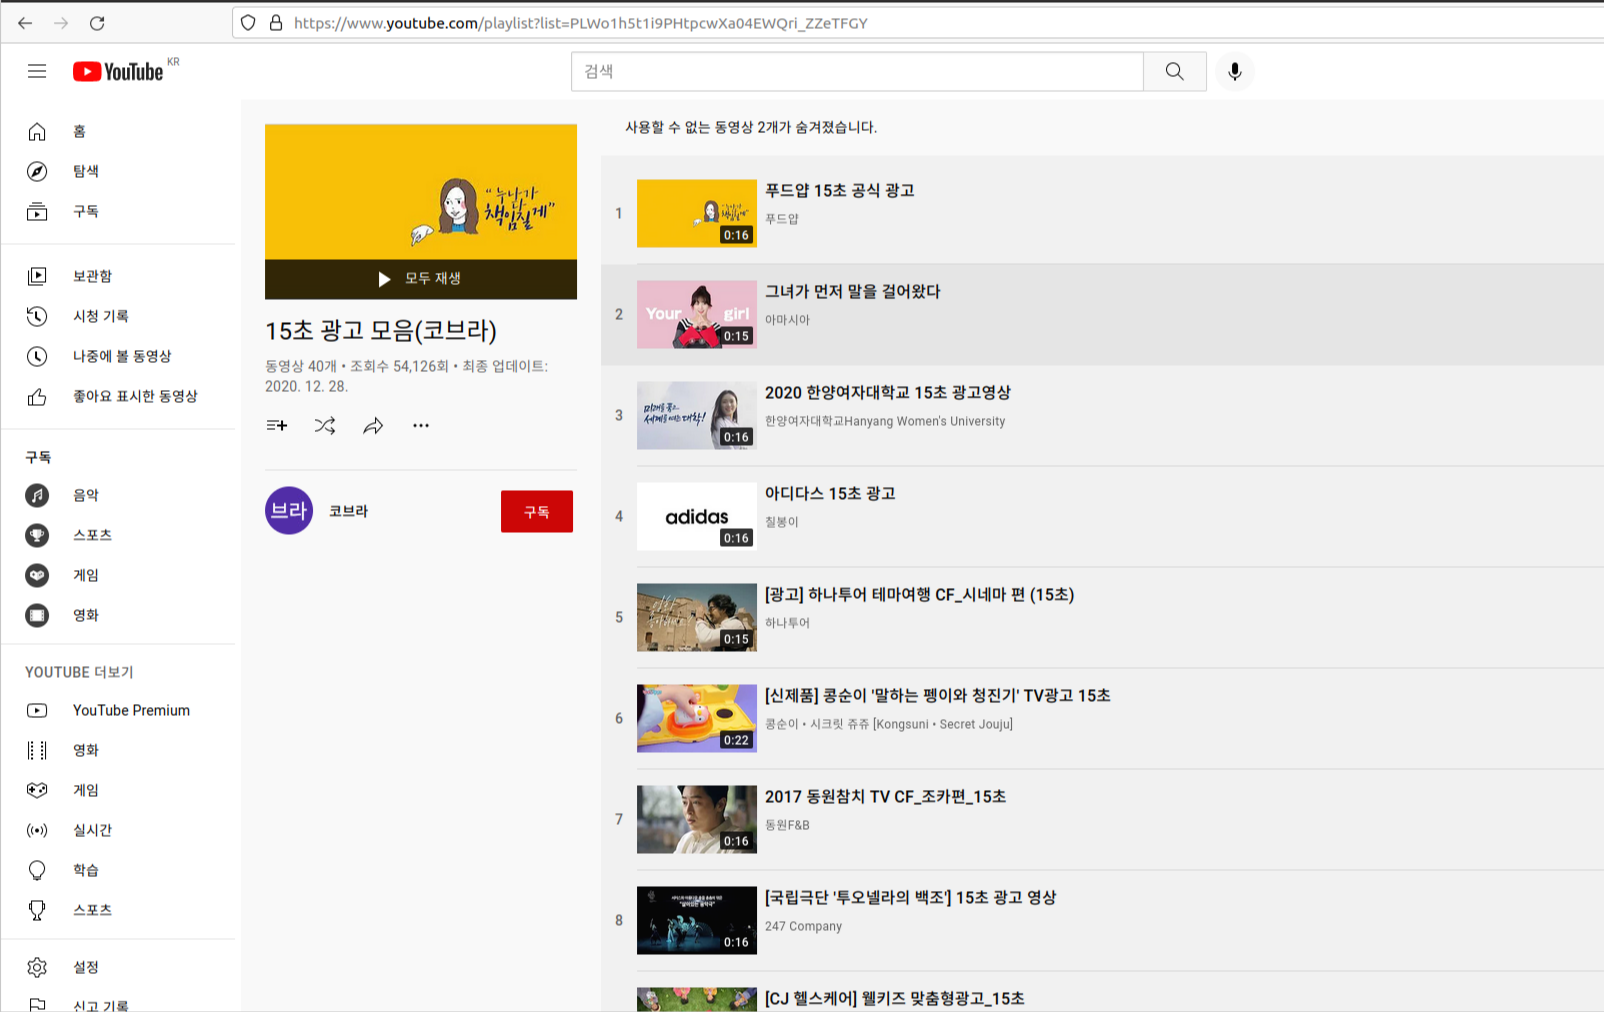The width and height of the screenshot is (1604, 1012).
Task: Click the browser URL address bar
Action: pos(920,23)
